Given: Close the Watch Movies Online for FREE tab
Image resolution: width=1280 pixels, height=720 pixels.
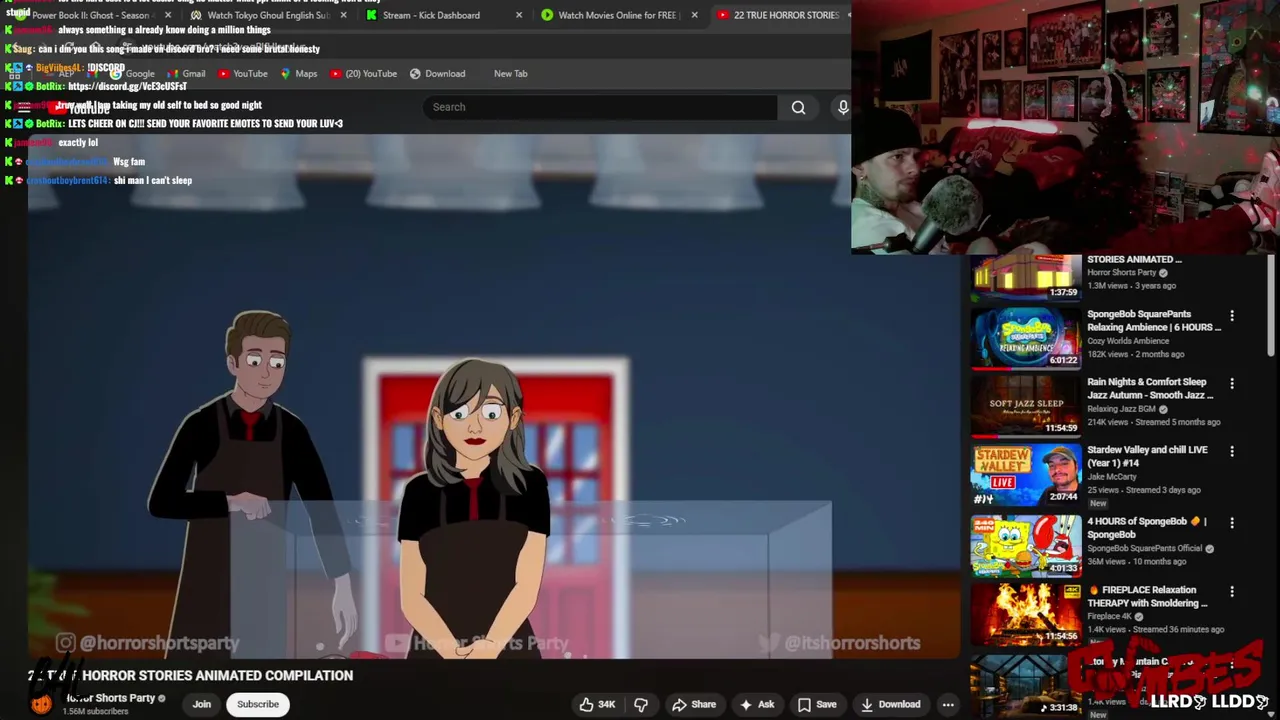Looking at the screenshot, I should 694,15.
